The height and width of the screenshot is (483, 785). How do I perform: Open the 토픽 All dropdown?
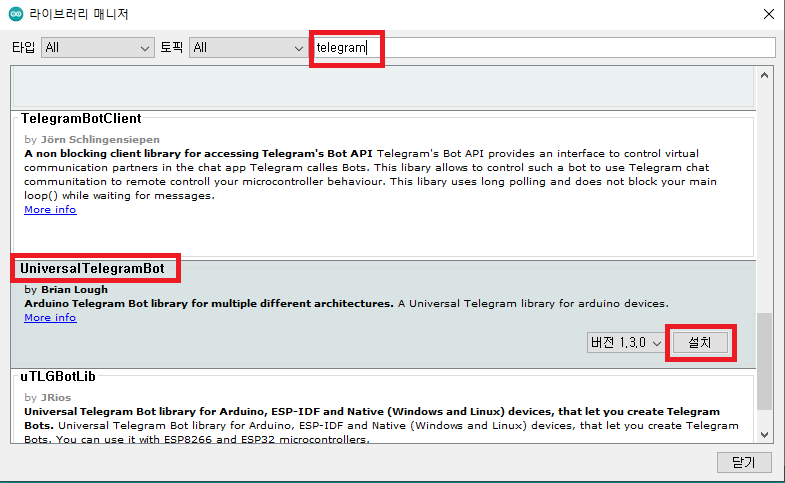tap(248, 48)
